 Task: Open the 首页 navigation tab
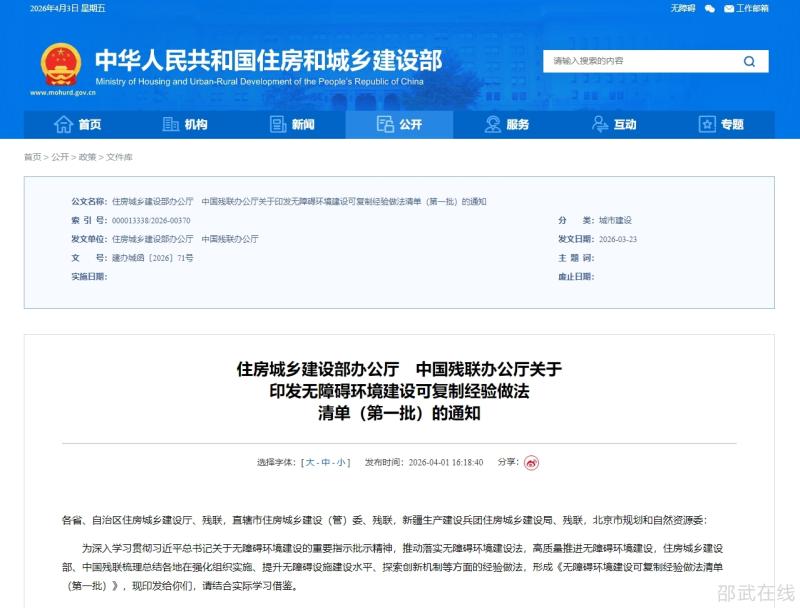(78, 124)
